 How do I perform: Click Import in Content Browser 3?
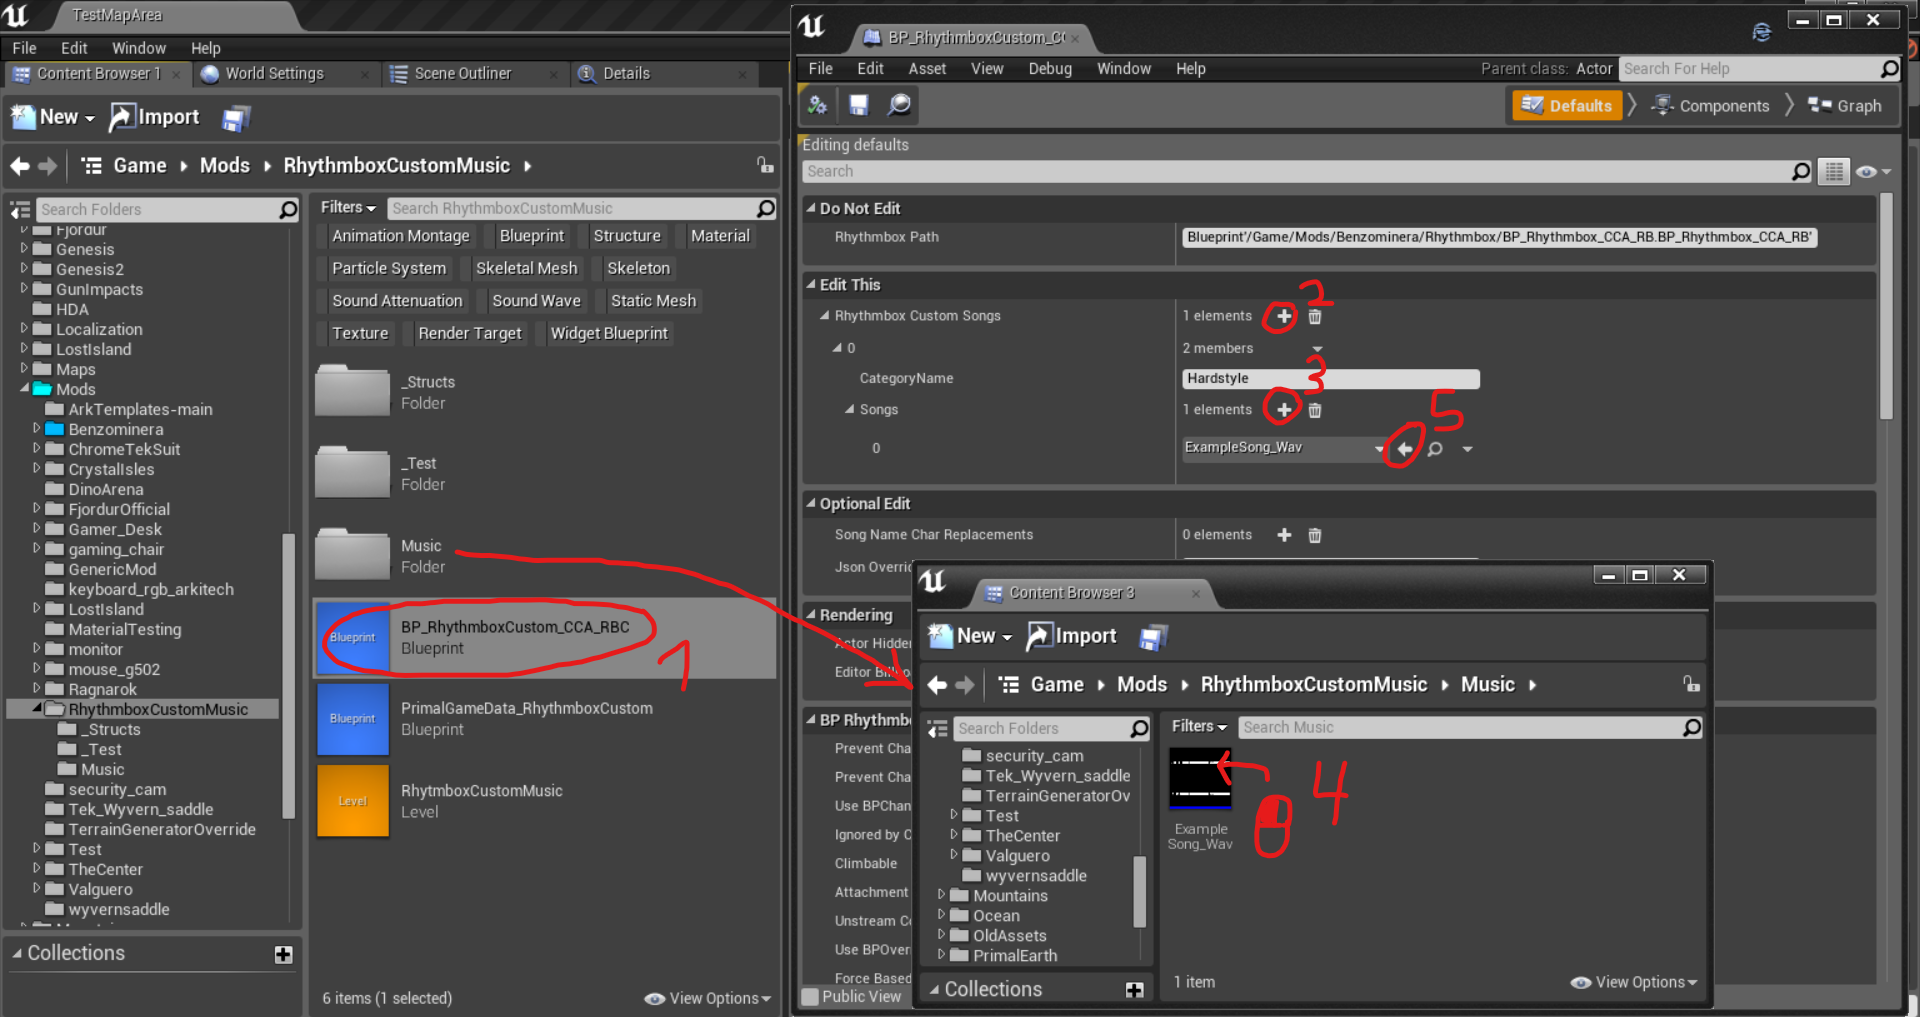point(1072,637)
